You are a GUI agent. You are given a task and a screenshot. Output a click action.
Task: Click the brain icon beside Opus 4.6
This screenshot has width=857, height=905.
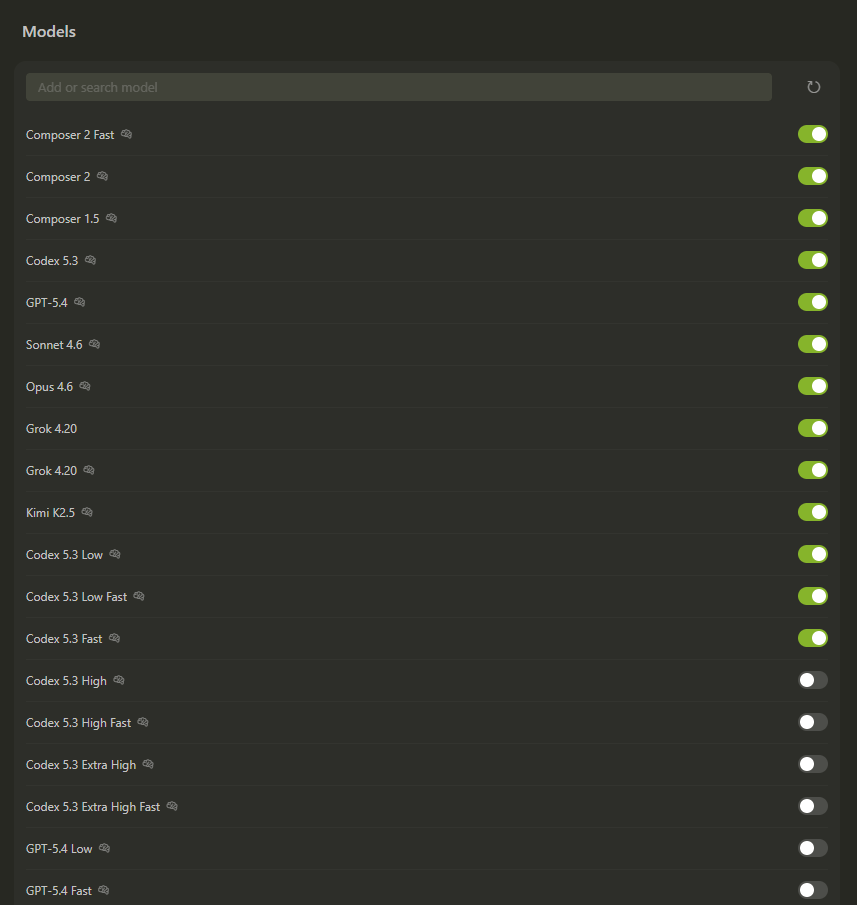[85, 386]
